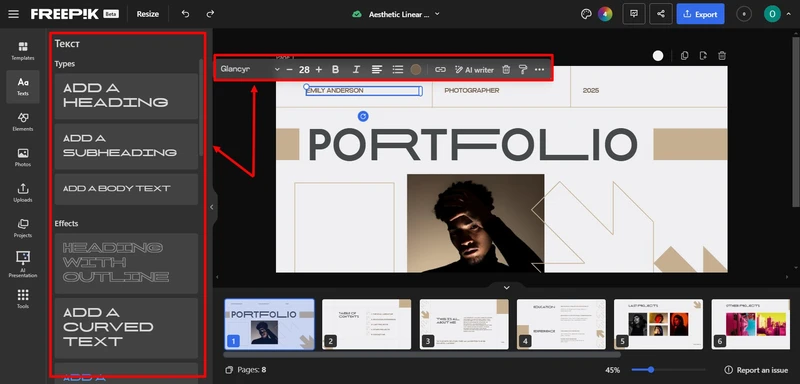Select page 3 thumbnail
The width and height of the screenshot is (800, 384).
(x=464, y=324)
